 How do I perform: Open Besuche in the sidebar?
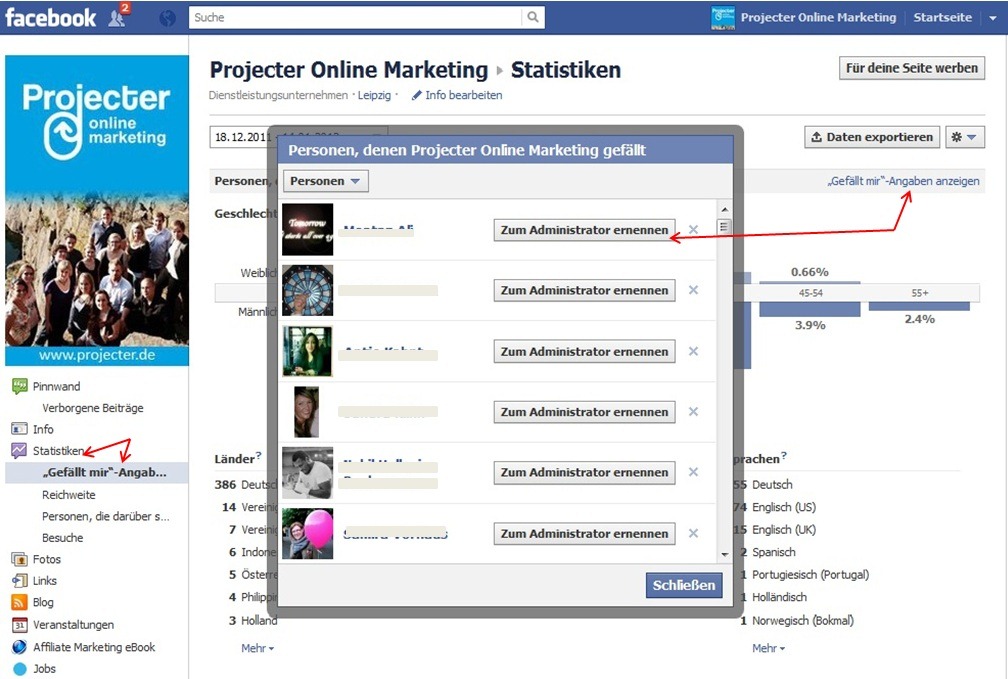point(62,538)
